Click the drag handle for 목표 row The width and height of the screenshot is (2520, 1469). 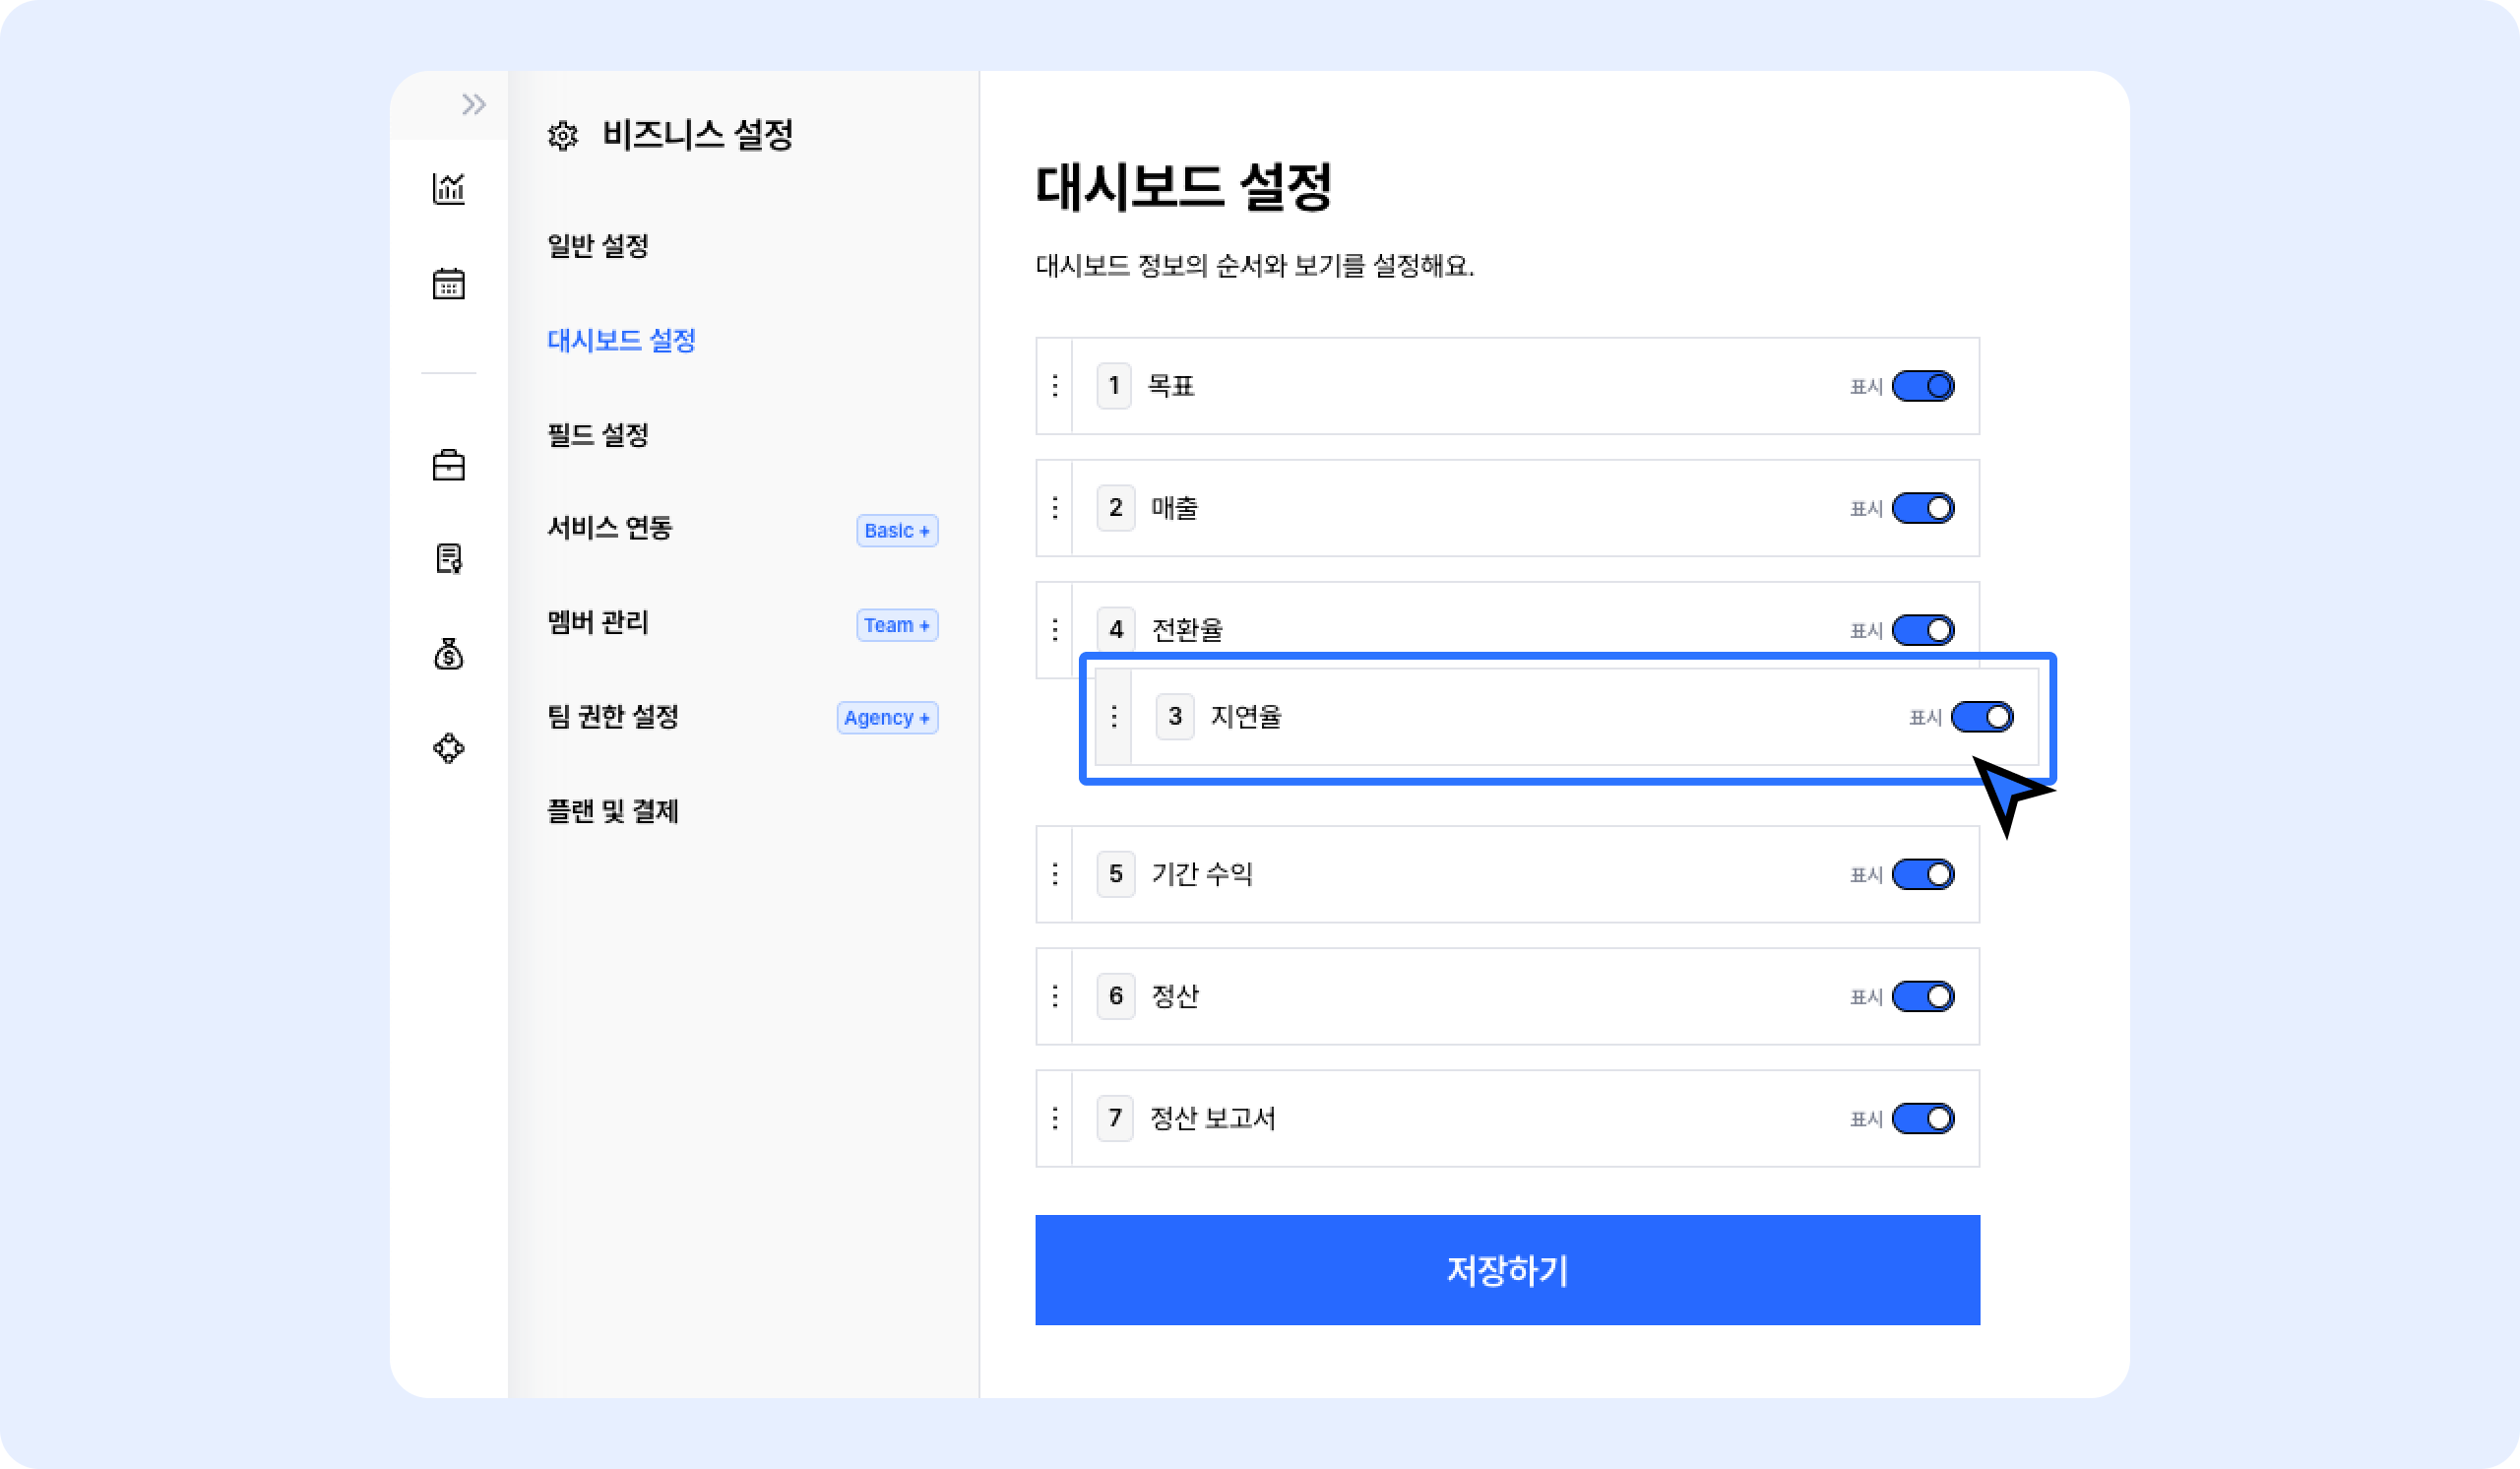click(1055, 386)
